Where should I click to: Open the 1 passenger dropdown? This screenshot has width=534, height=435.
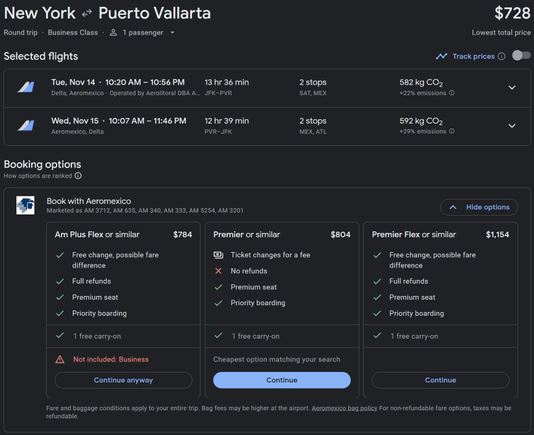(142, 33)
